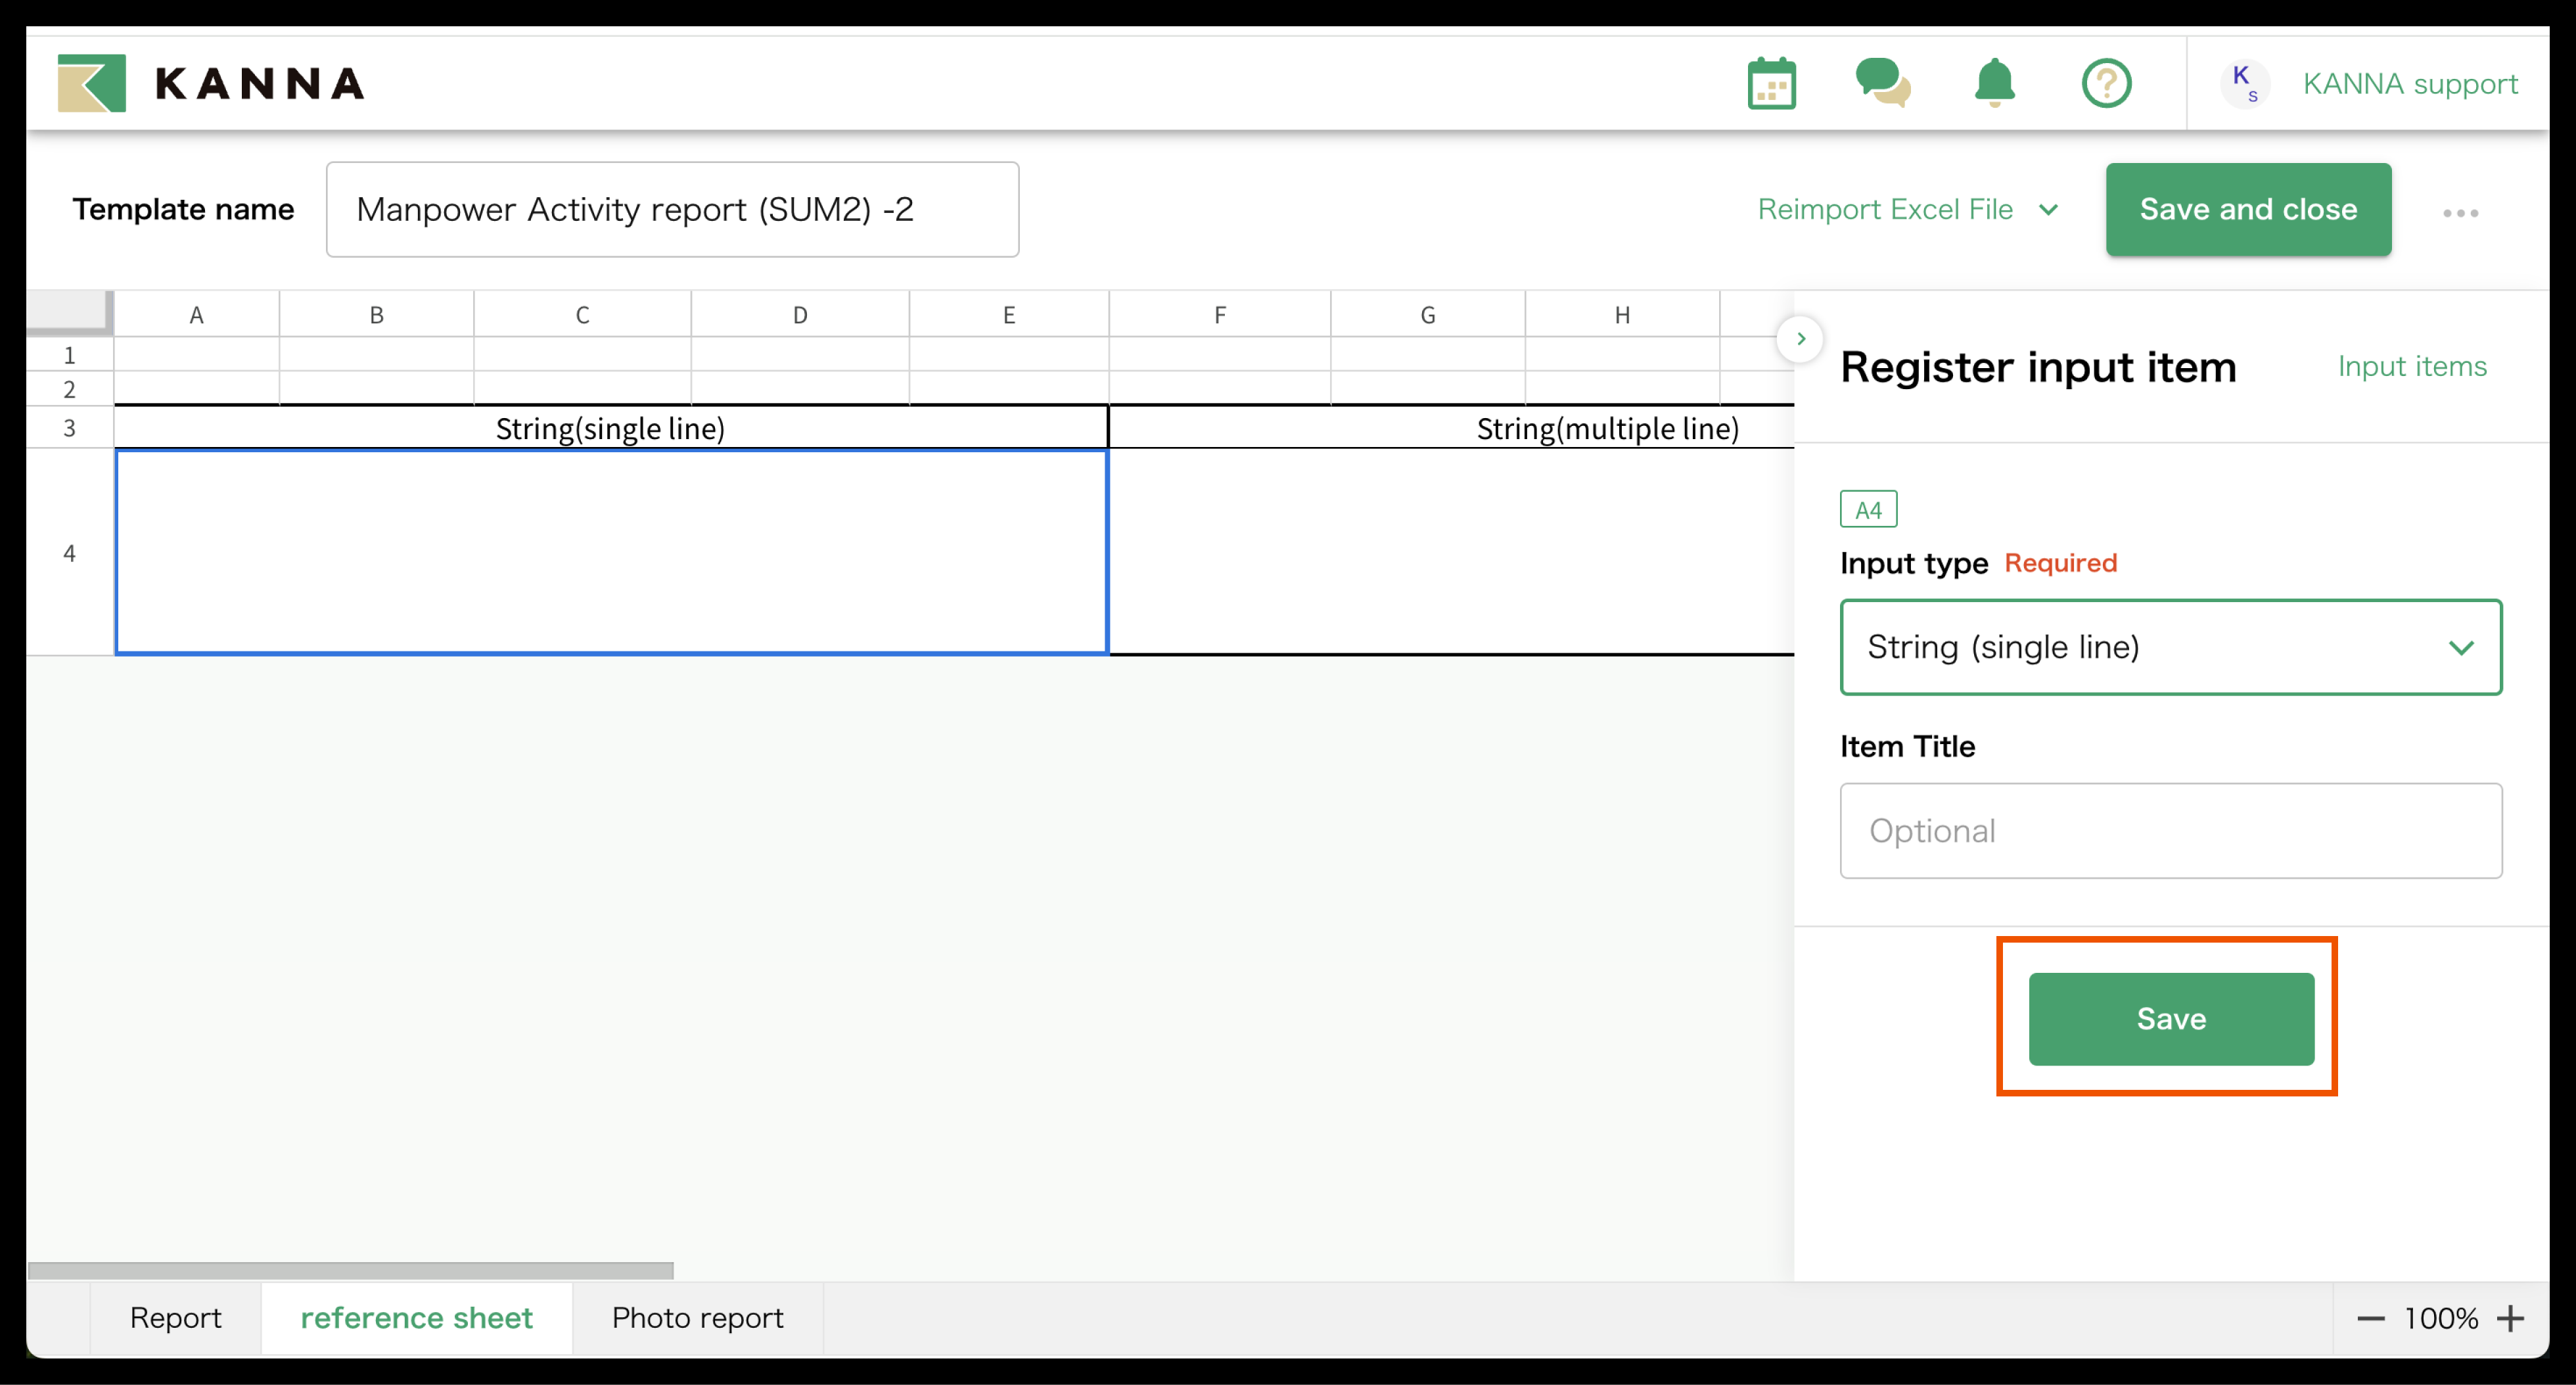
Task: Open the Input type dropdown
Action: click(x=2170, y=647)
